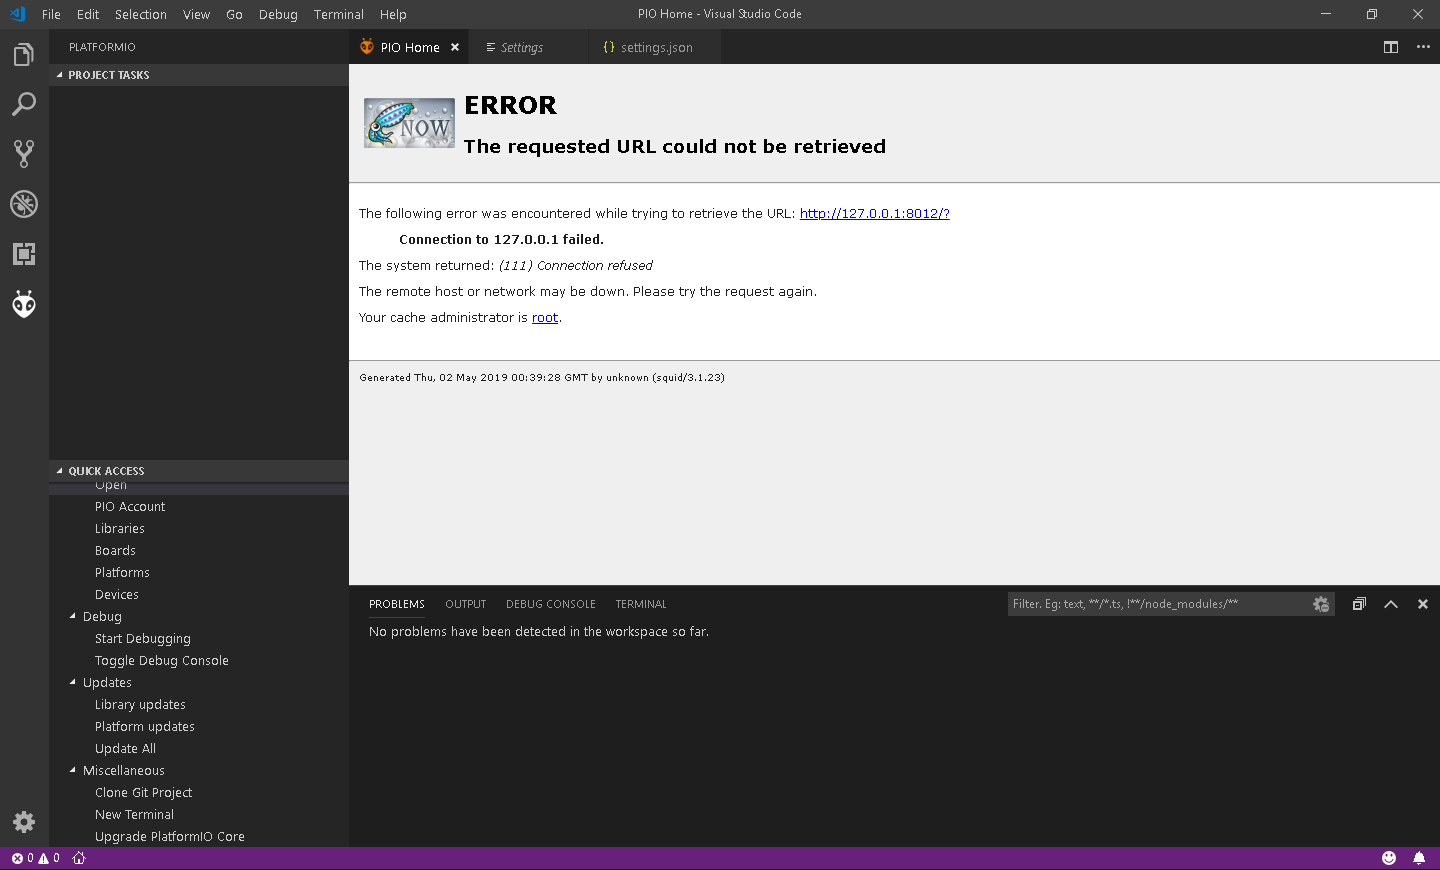Open the Edit menu

tap(88, 14)
